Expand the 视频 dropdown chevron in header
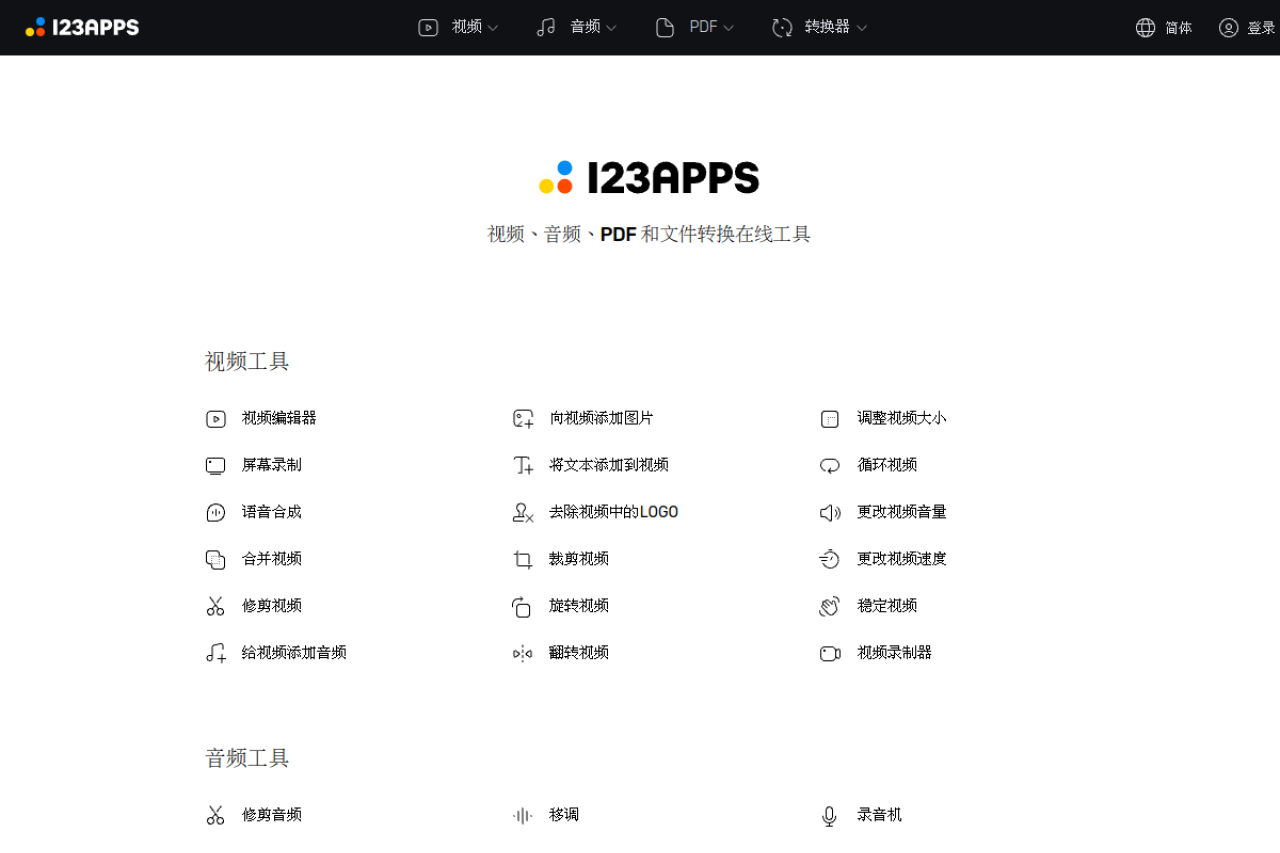 point(492,28)
